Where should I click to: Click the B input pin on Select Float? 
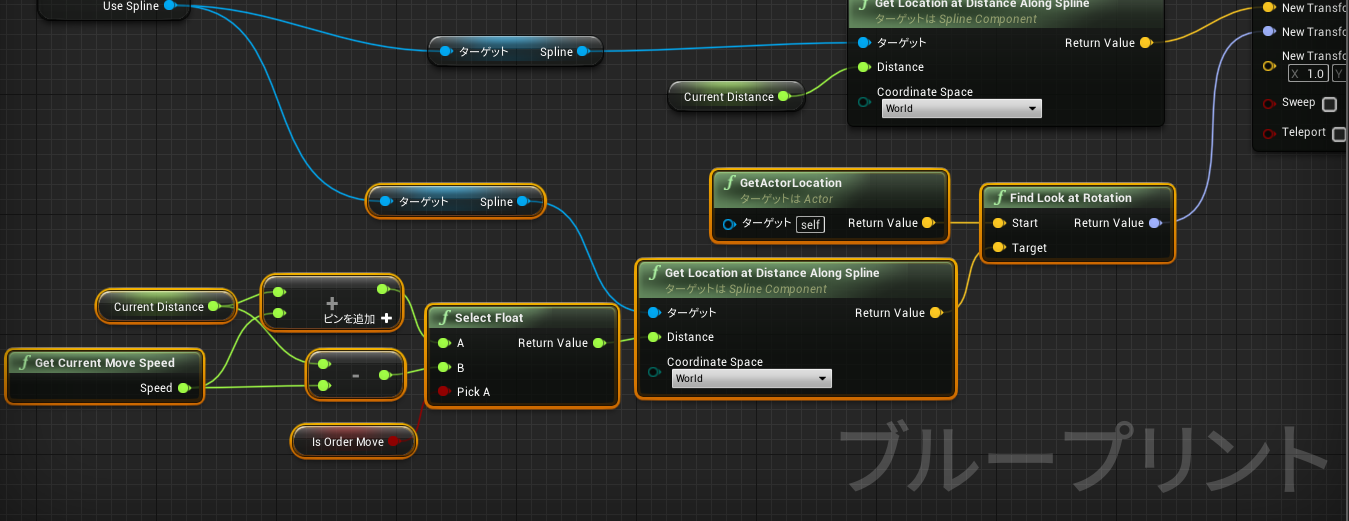[443, 367]
